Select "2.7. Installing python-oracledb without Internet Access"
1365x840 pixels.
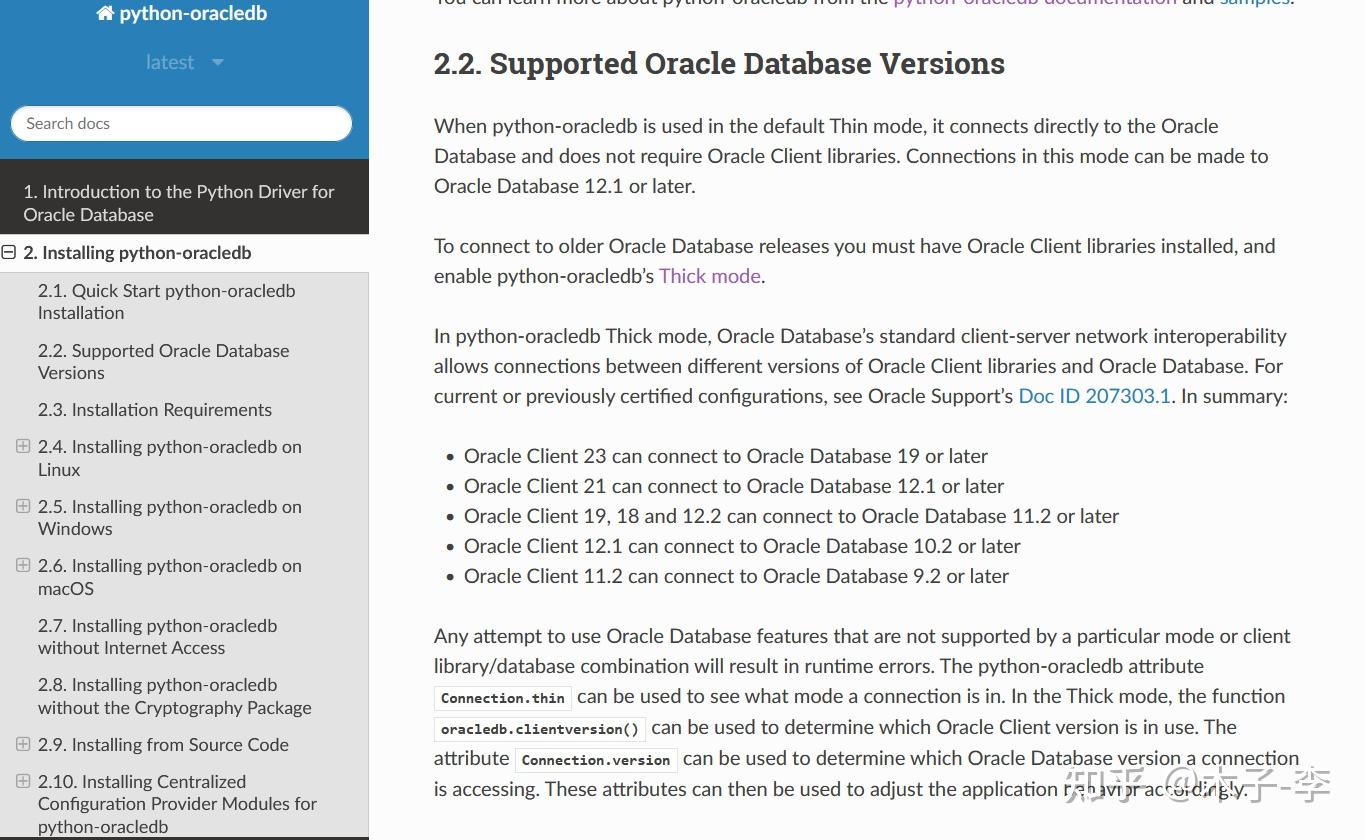click(157, 636)
